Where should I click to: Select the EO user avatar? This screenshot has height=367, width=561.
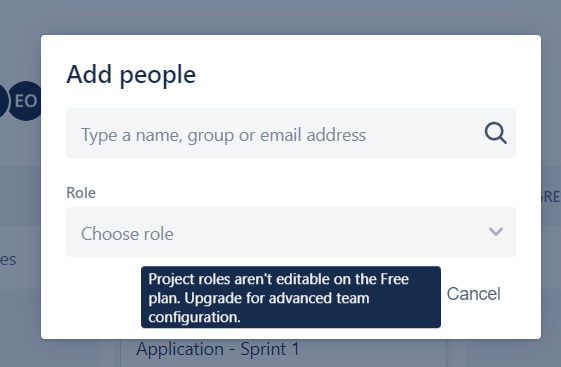24,101
